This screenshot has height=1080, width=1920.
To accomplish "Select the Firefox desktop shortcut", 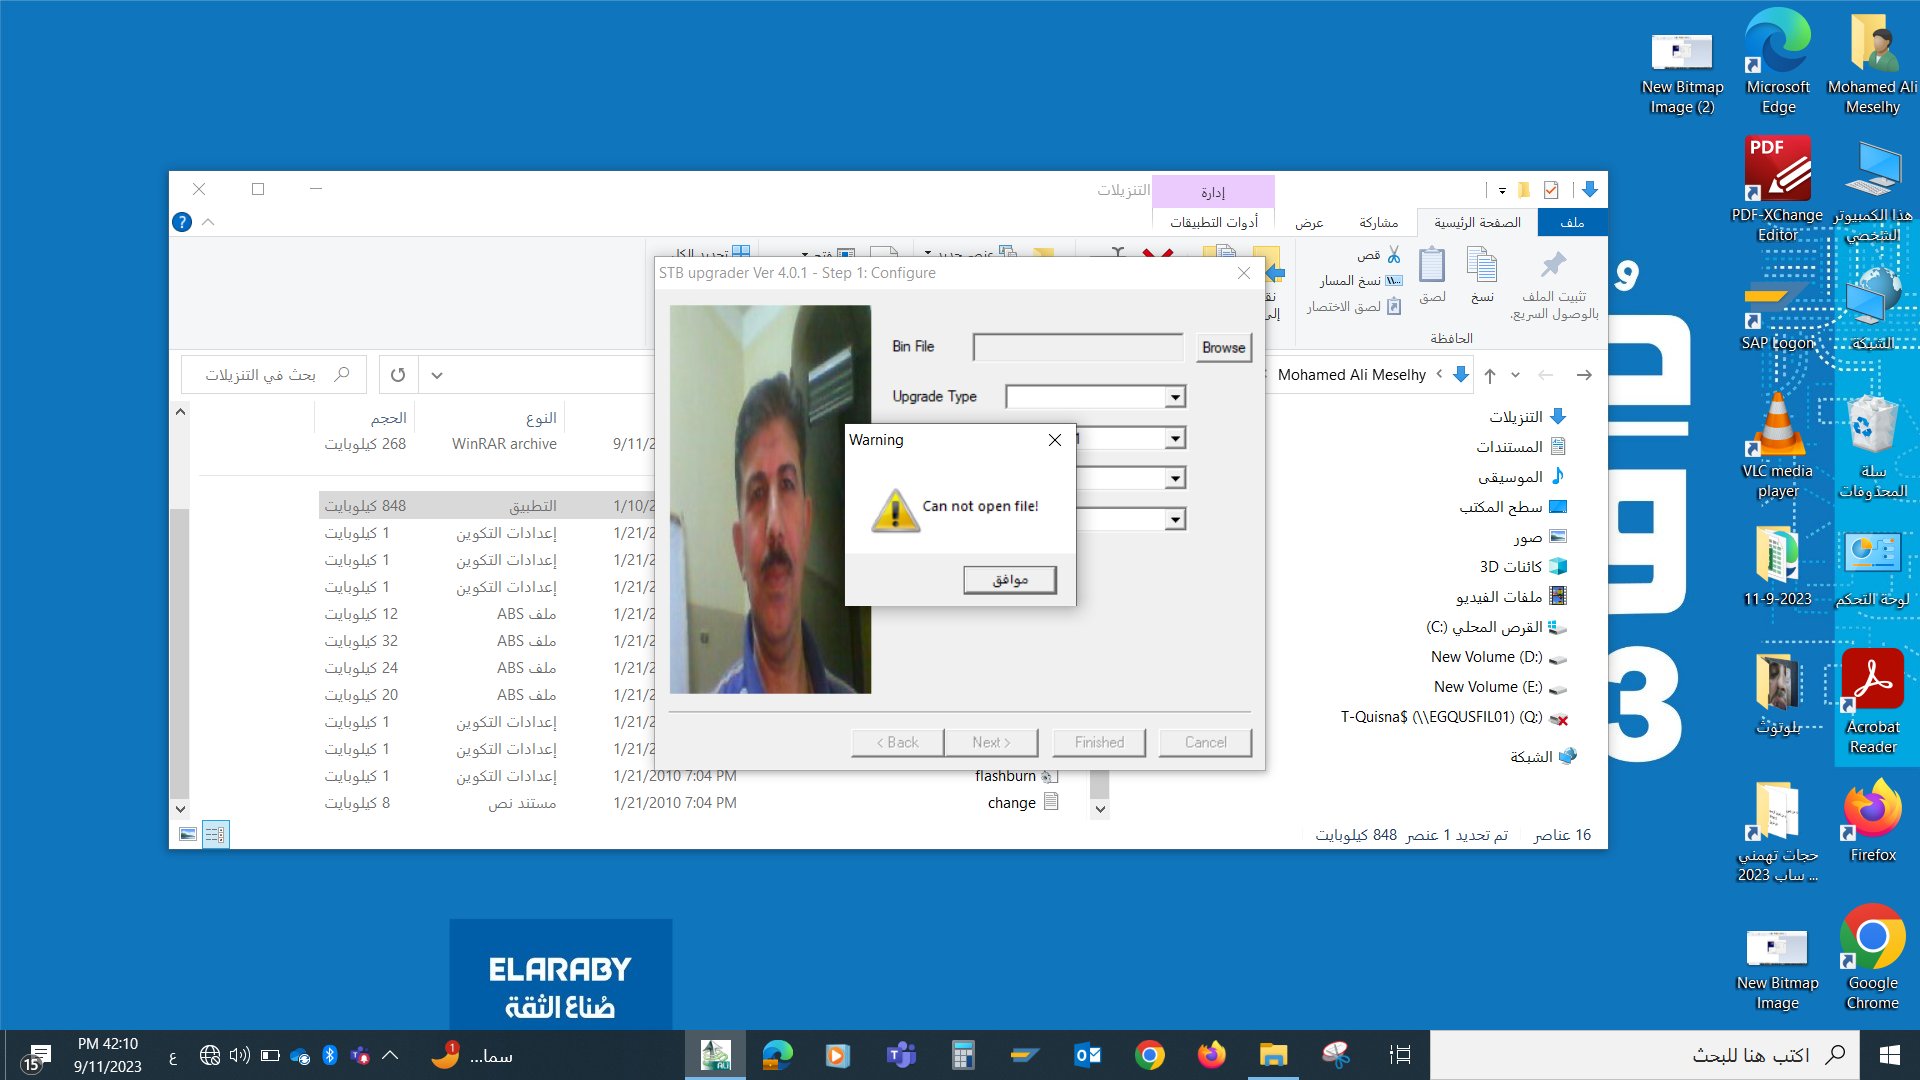I will [1872, 820].
